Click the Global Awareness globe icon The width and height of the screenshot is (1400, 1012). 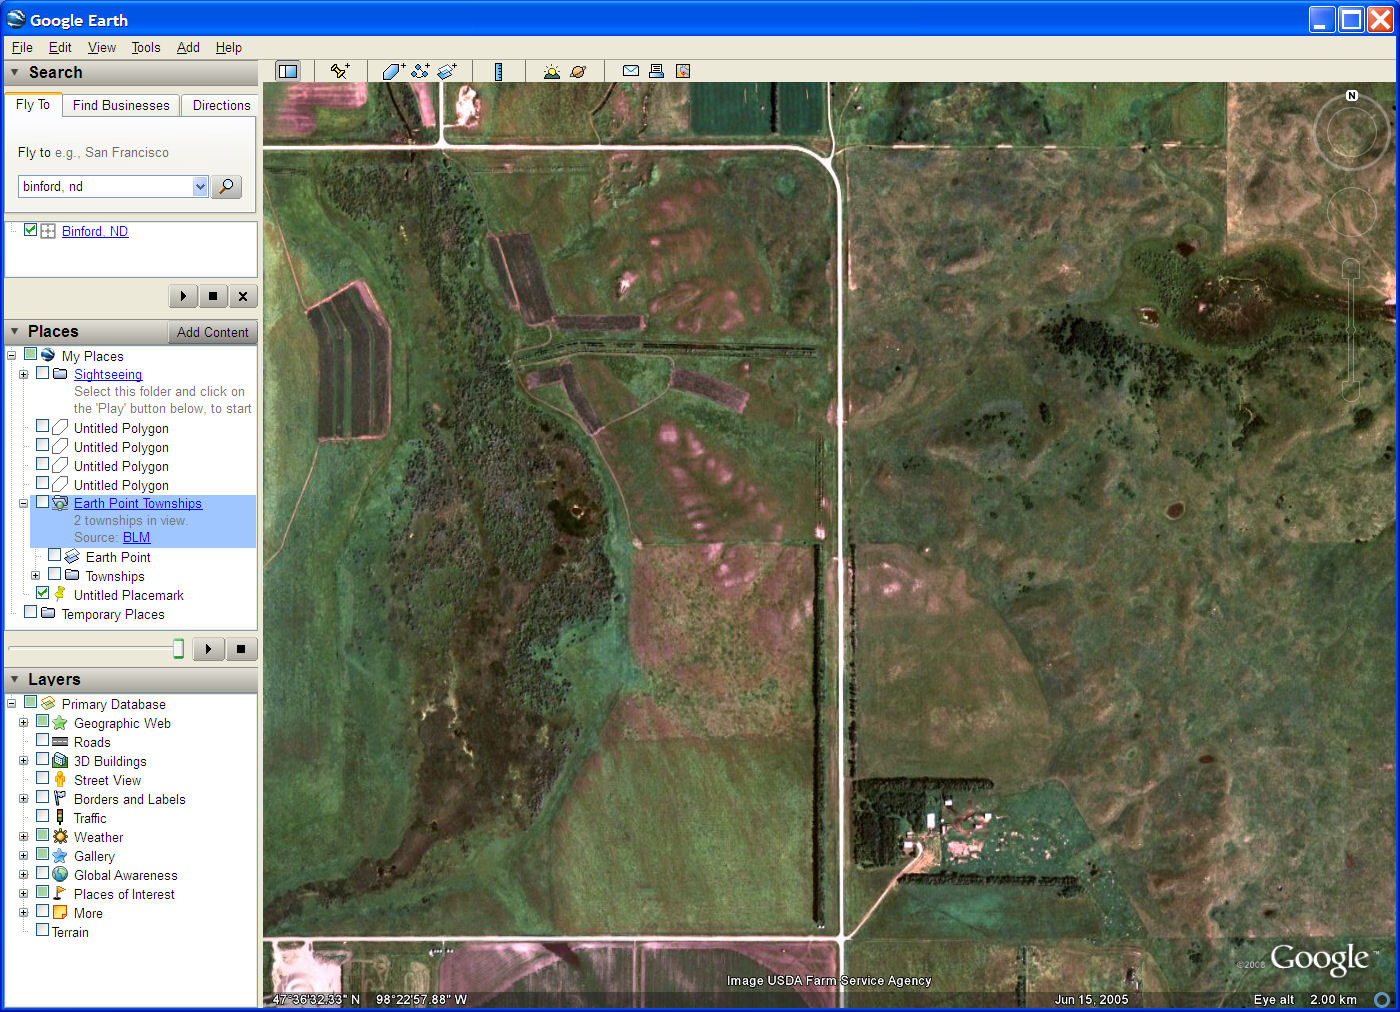coord(60,875)
